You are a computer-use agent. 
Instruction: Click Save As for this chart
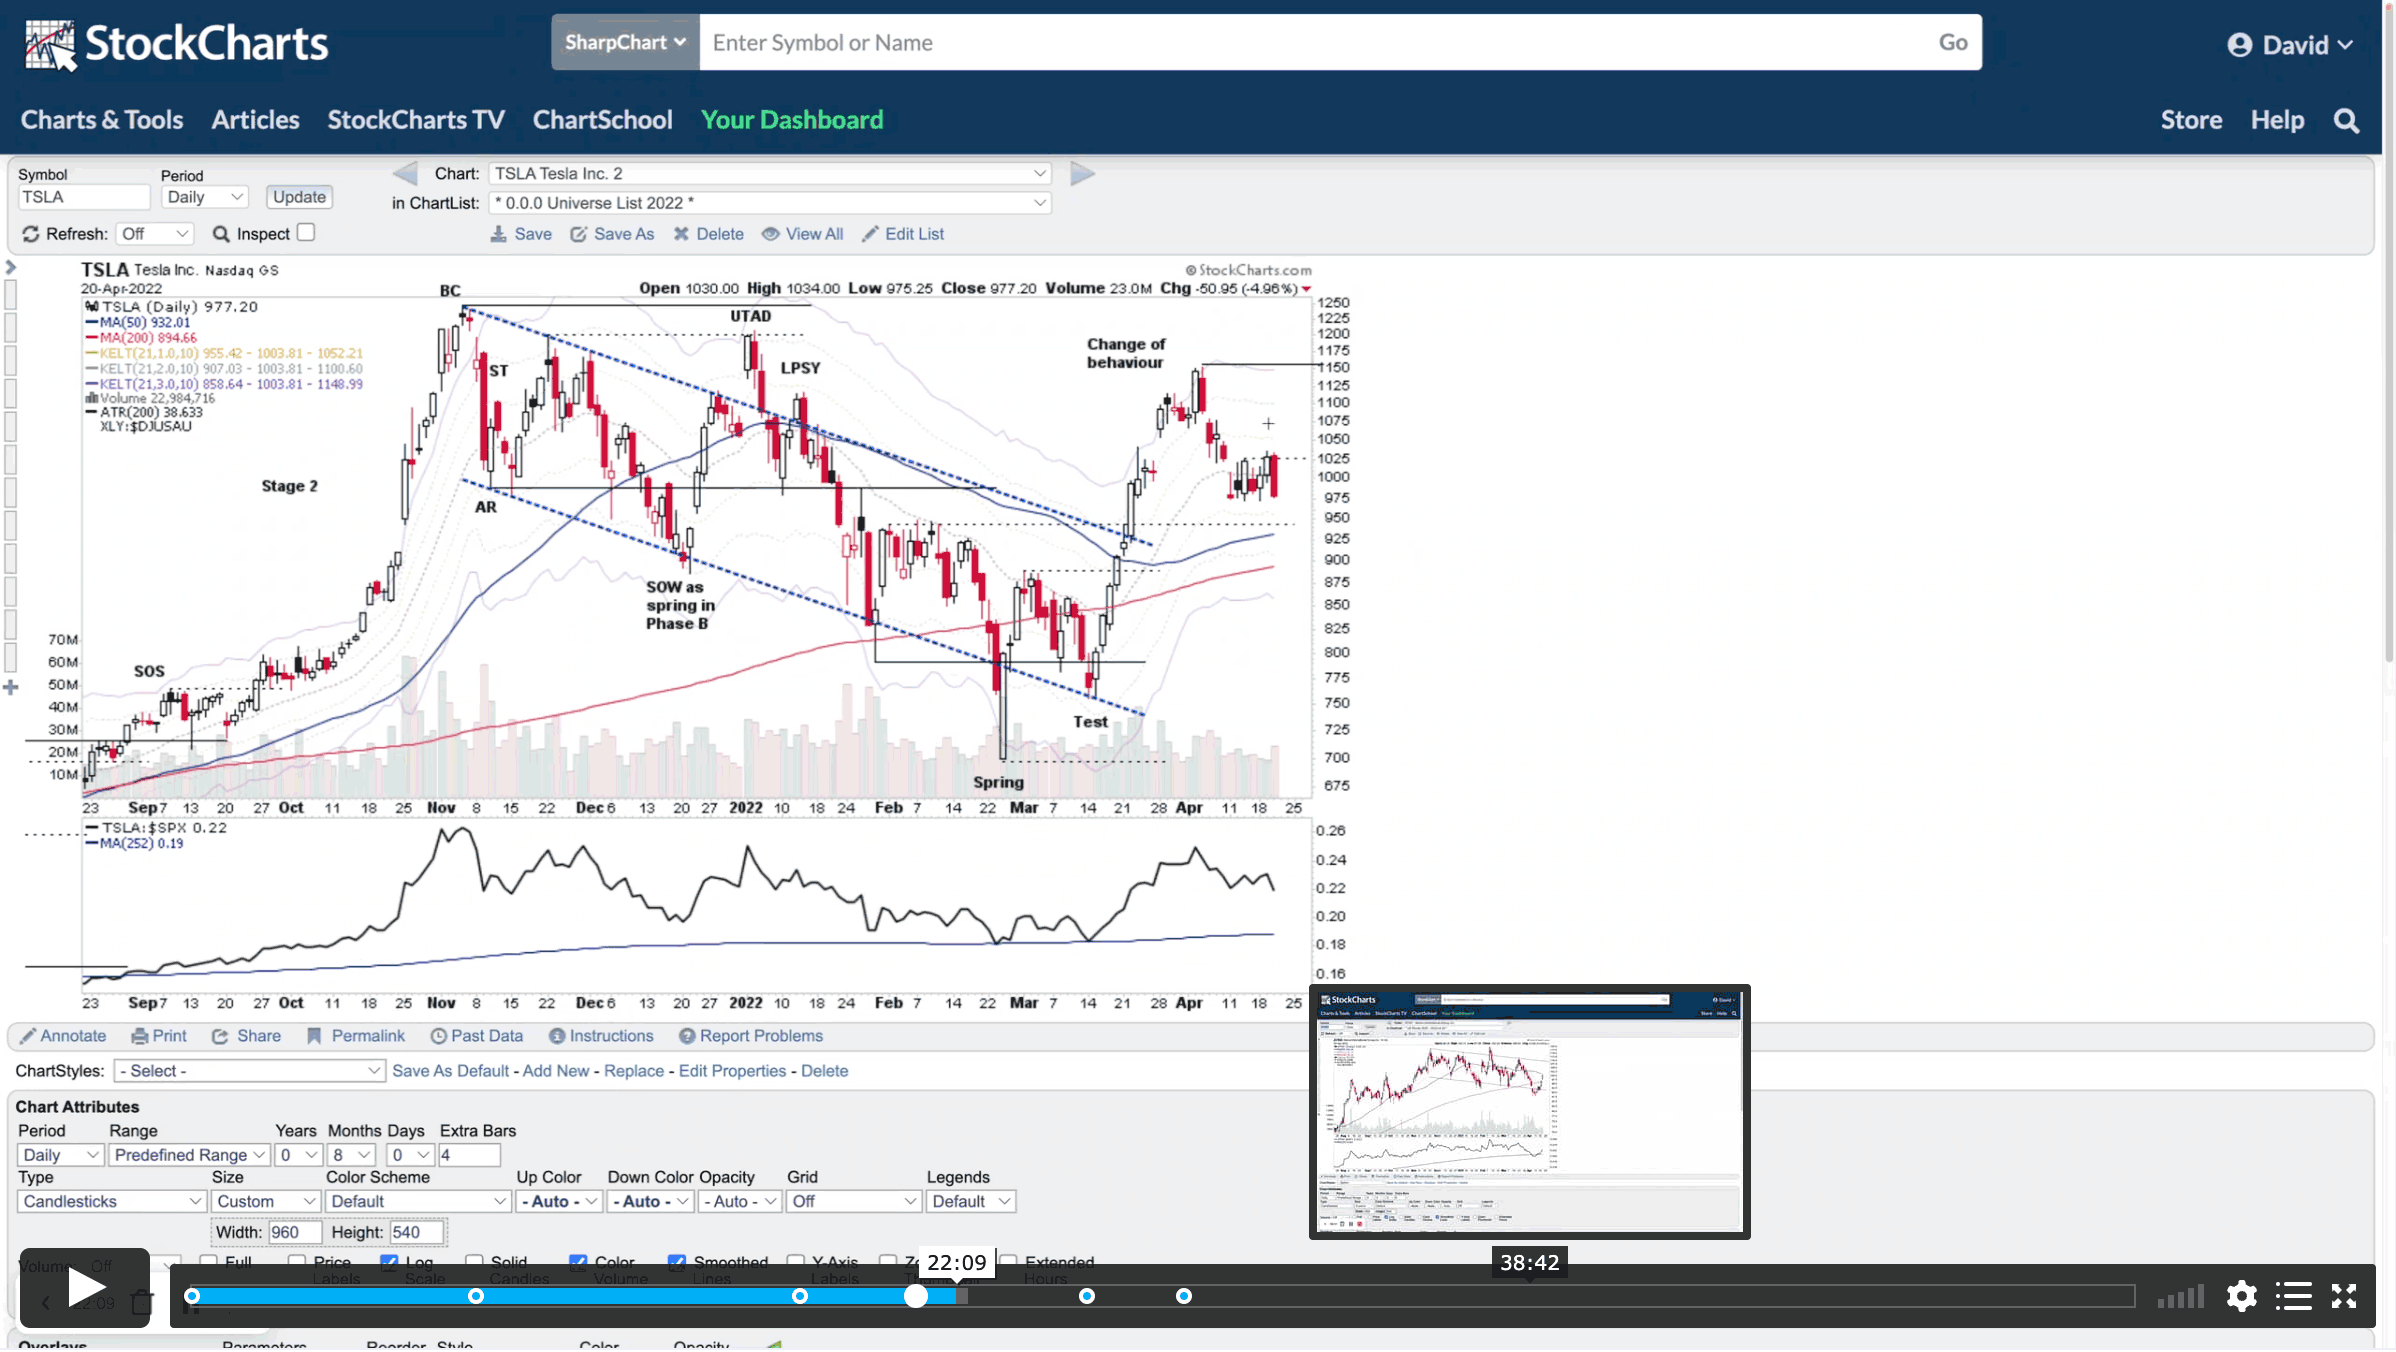[x=612, y=234]
